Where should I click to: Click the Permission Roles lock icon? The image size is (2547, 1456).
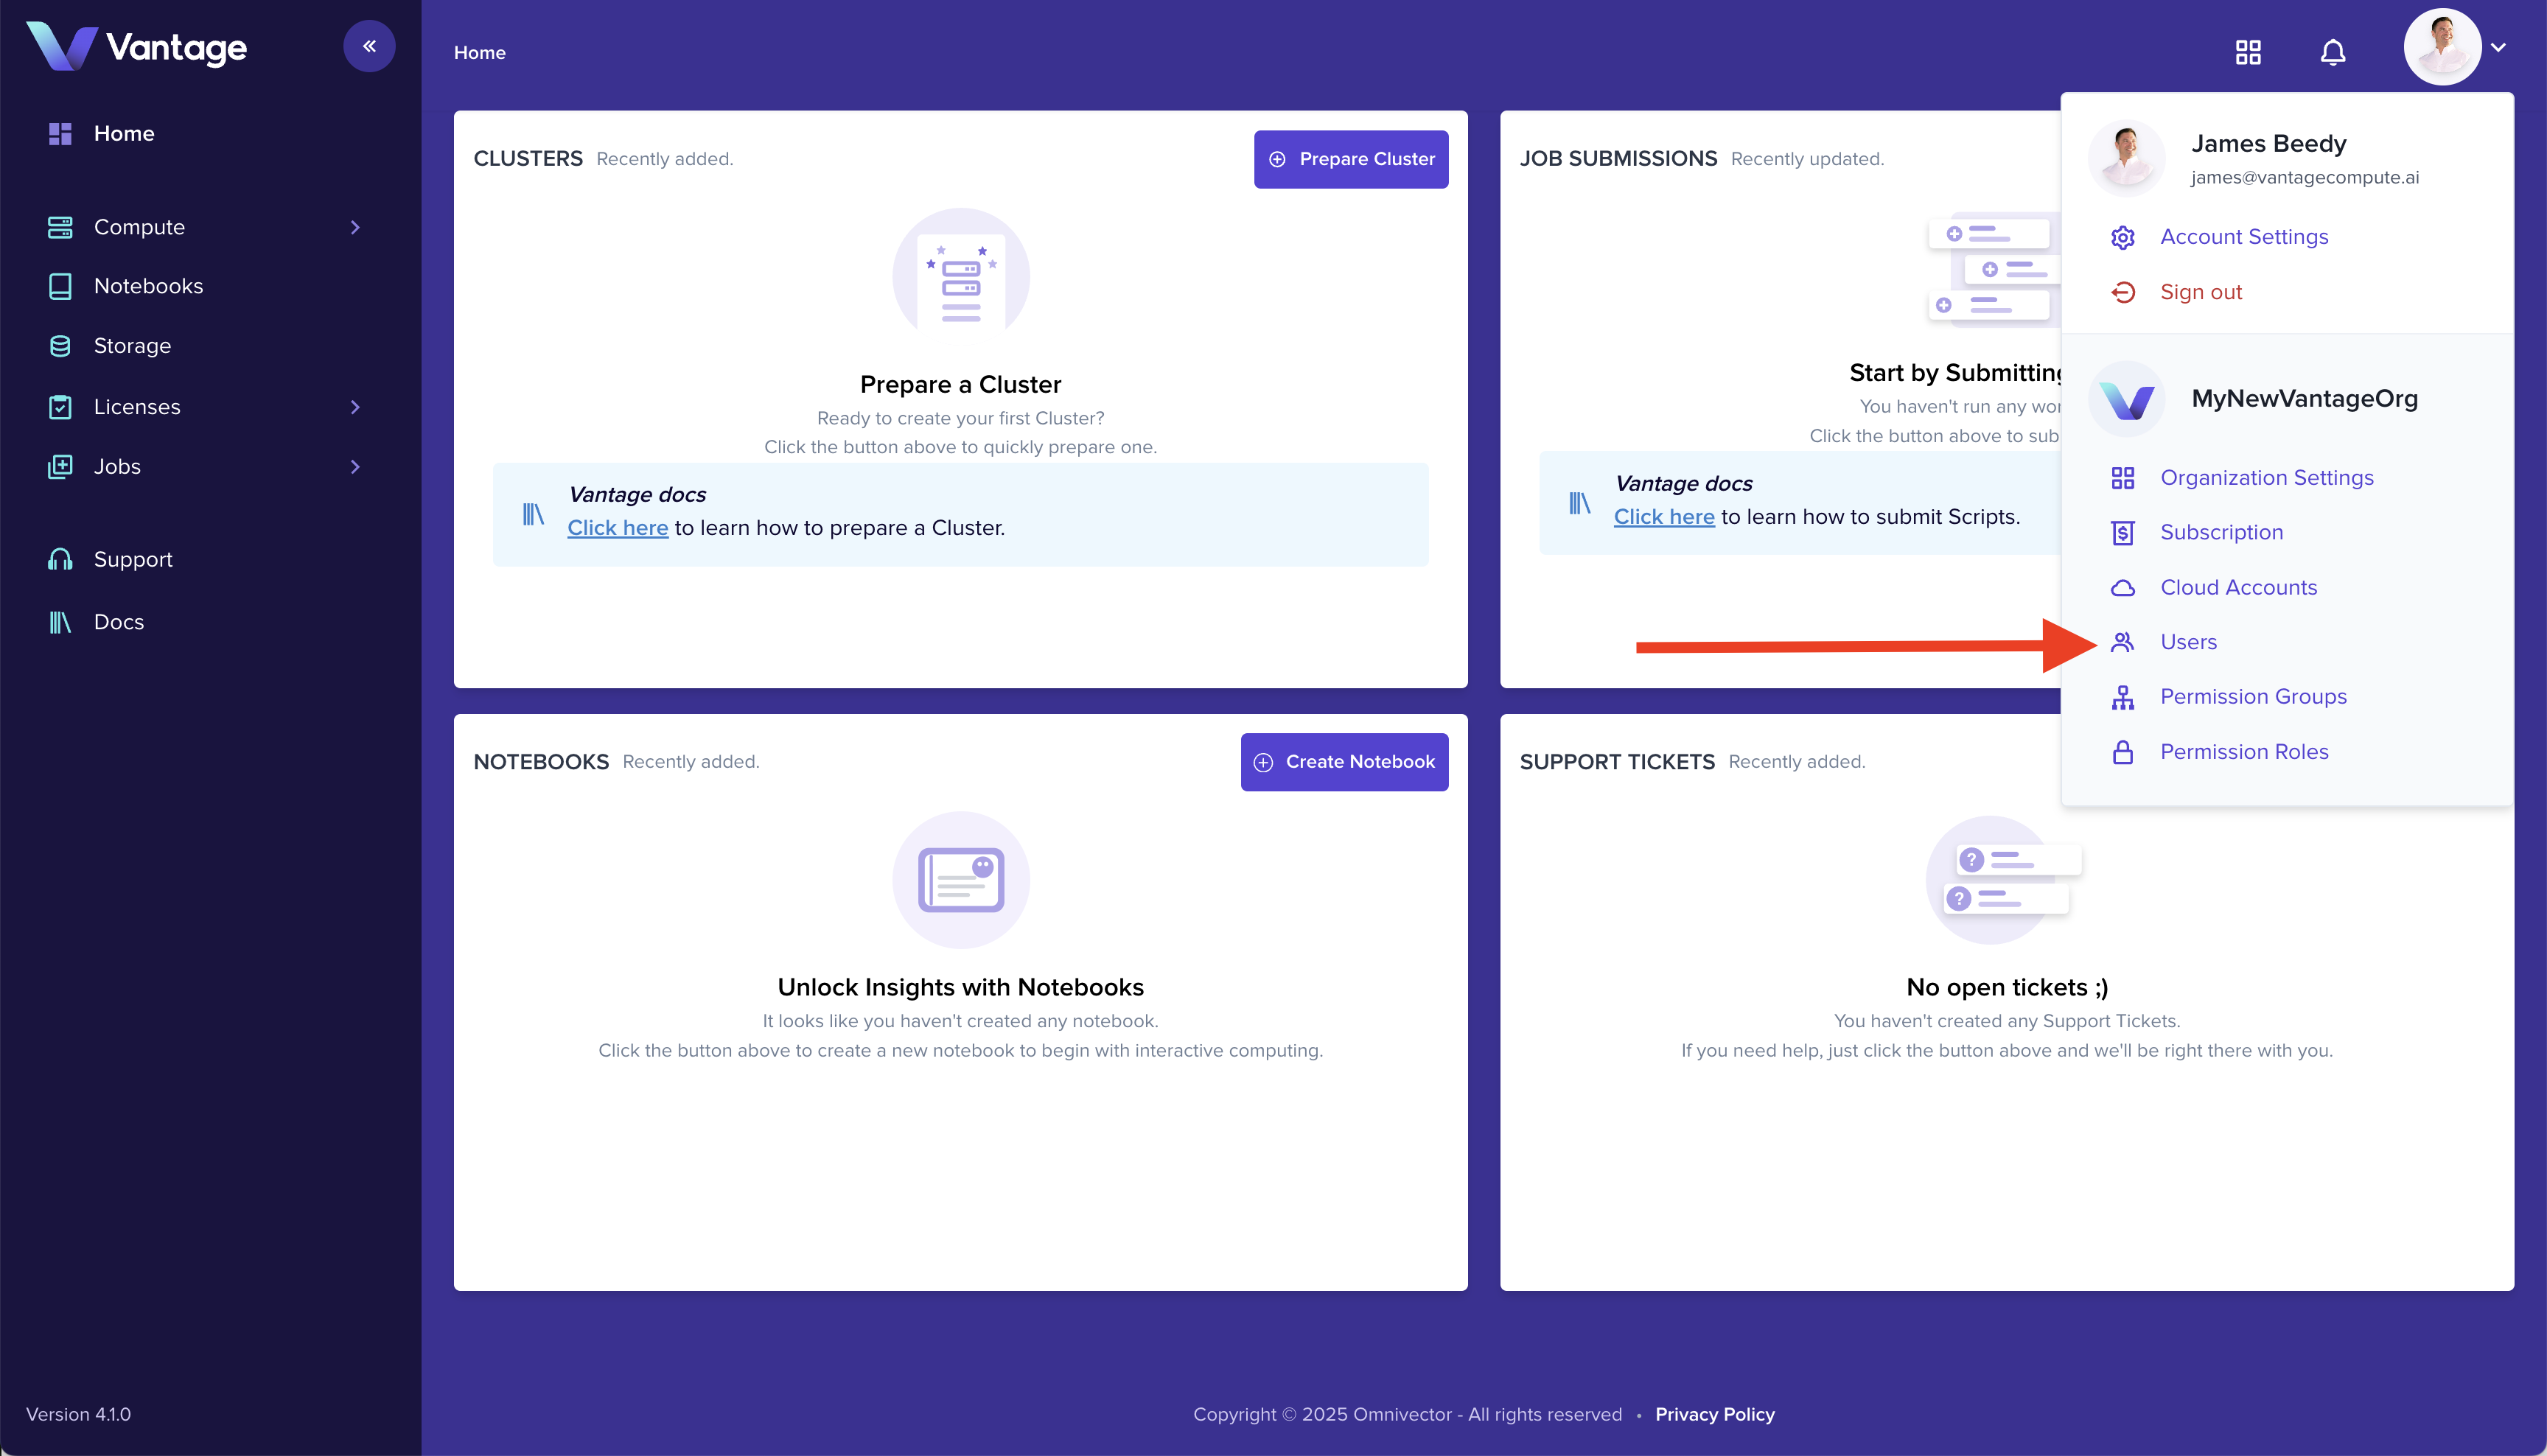tap(2122, 752)
